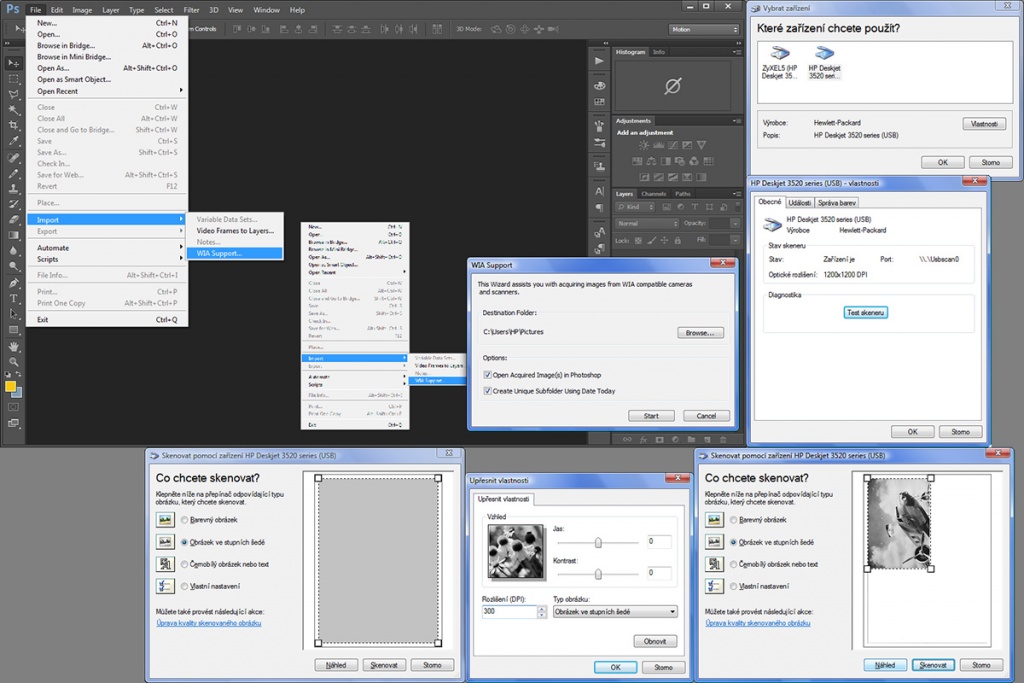Image resolution: width=1024 pixels, height=683 pixels.
Task: Expand the Open Recent submenu
Action: 108,91
